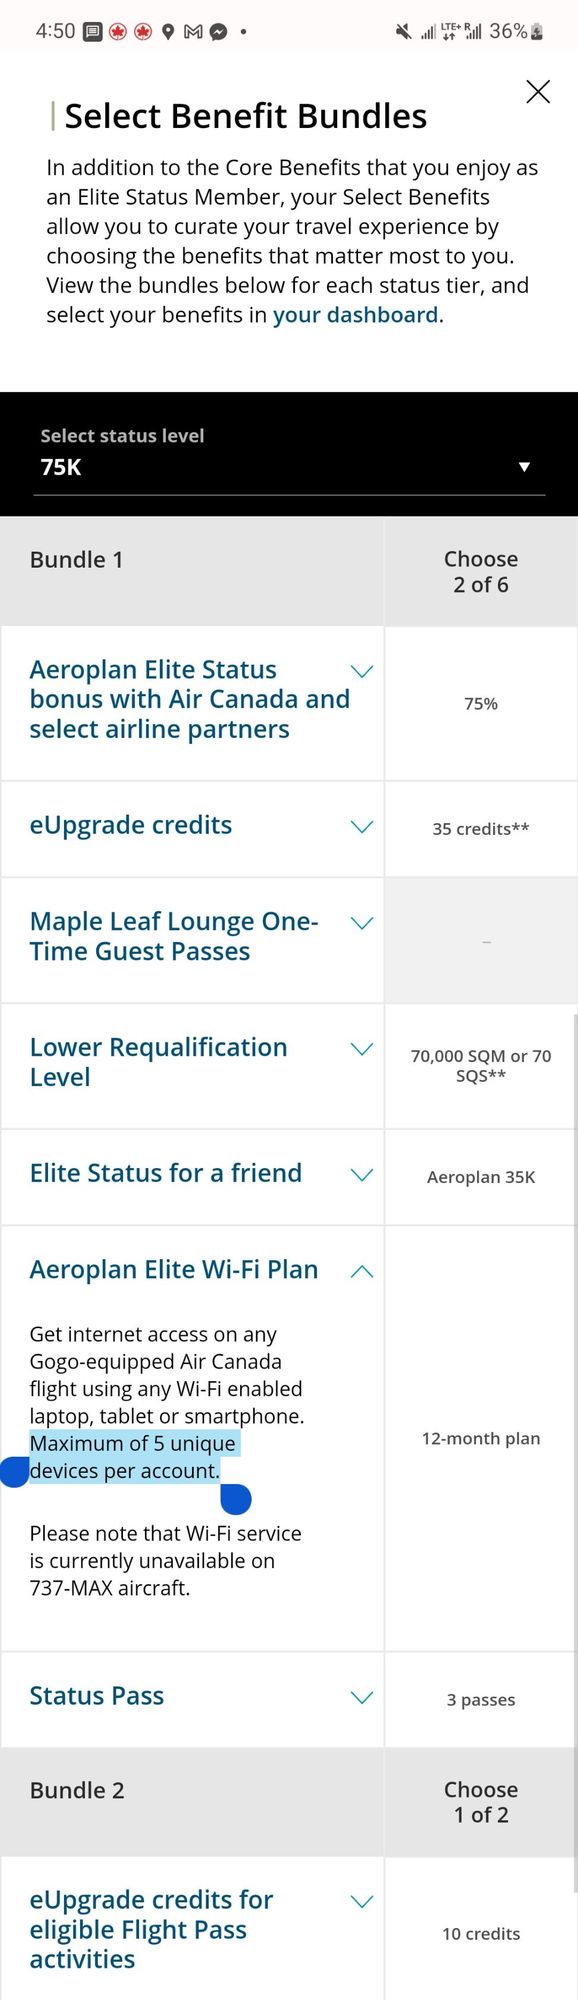Close the Select Benefit Bundles dialog
This screenshot has width=578, height=2000.
[x=538, y=92]
